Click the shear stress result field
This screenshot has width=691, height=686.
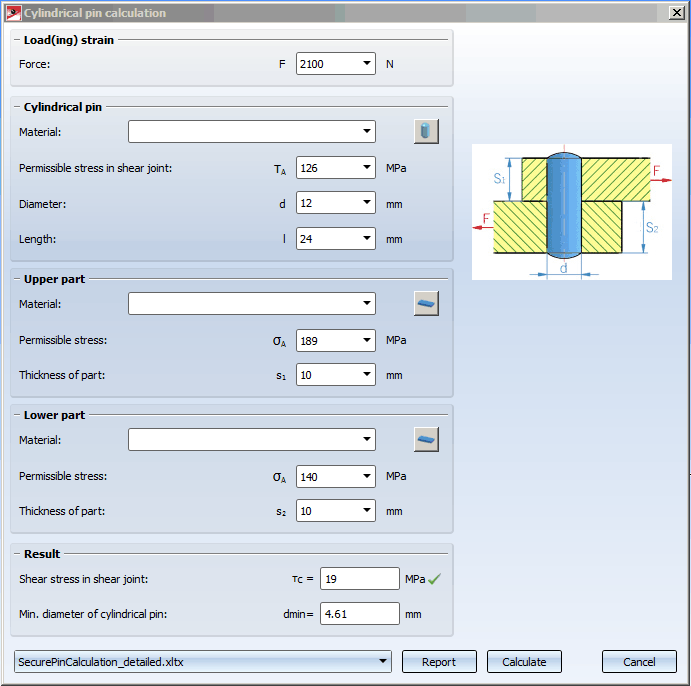359,579
